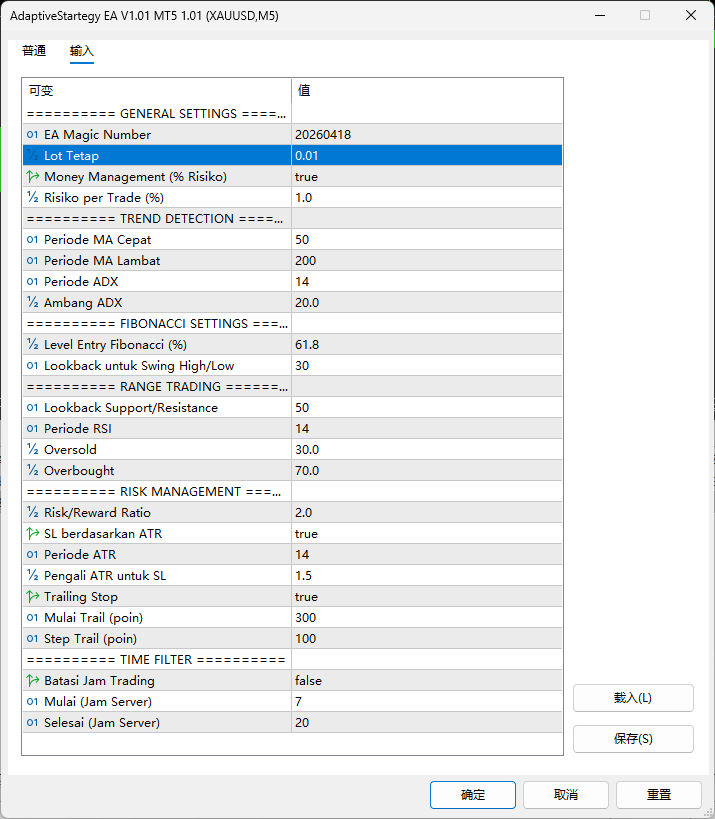Click the integer icon beside Periode MA Cepat
Image resolution: width=715 pixels, height=819 pixels.
32,240
